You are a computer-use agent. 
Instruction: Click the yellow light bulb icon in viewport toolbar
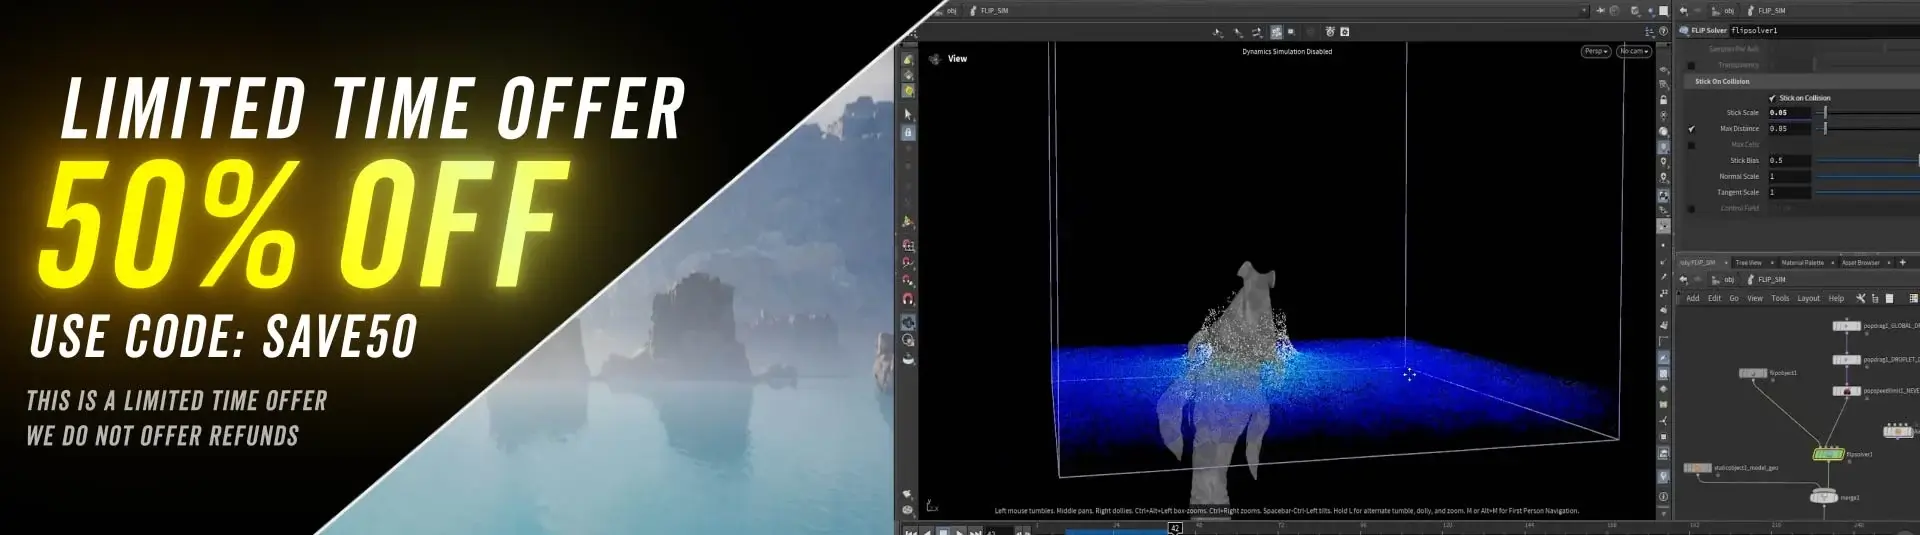[908, 91]
